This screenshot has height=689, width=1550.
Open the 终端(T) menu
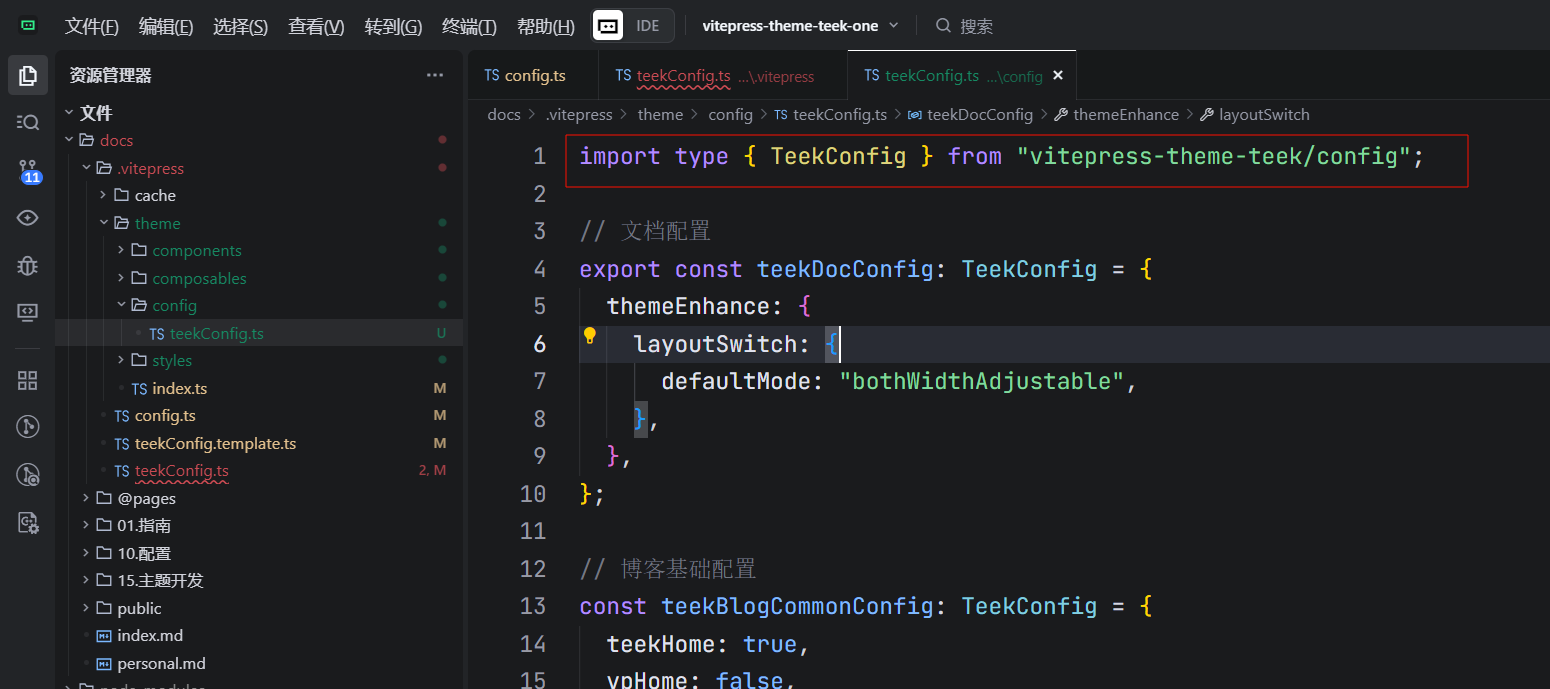tap(469, 27)
